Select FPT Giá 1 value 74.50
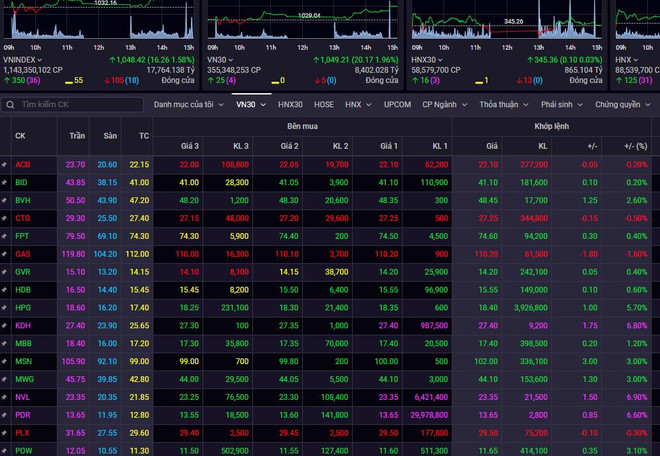 pyautogui.click(x=388, y=236)
